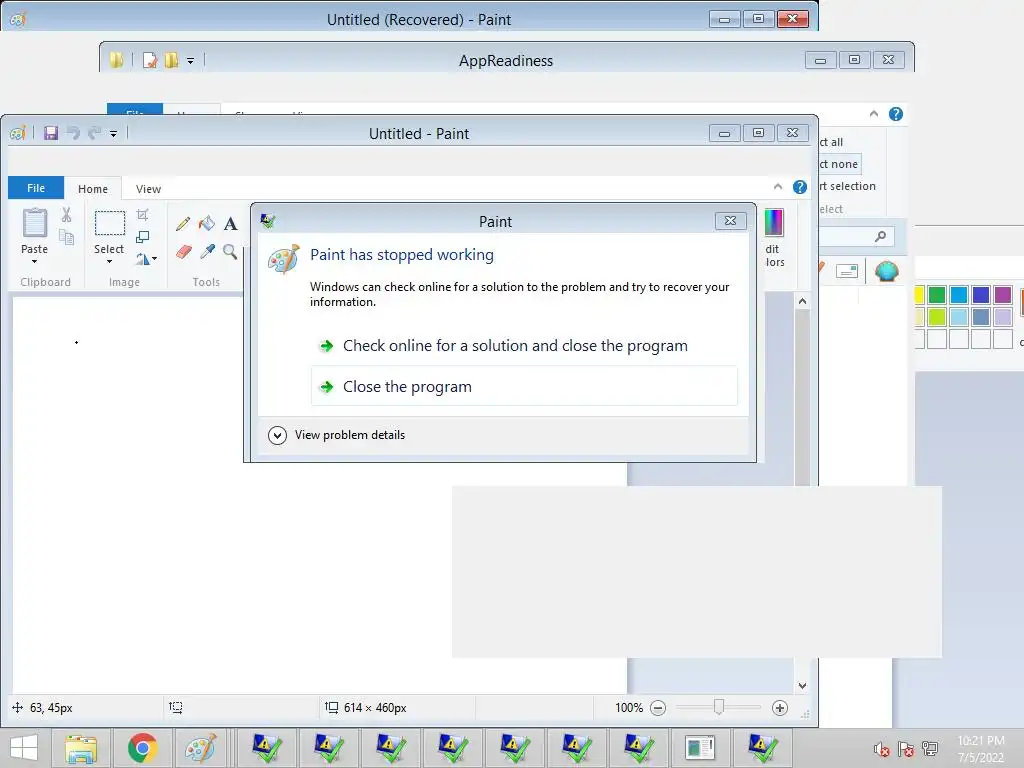Open AppReadiness window Help icon
Image resolution: width=1024 pixels, height=768 pixels.
[896, 114]
